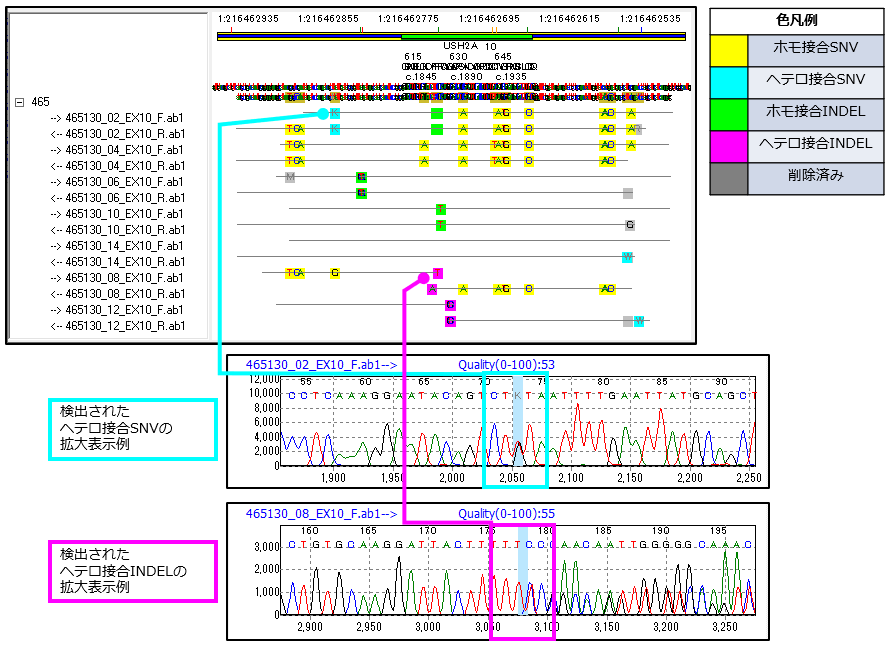This screenshot has width=892, height=649.
Task: Click the green USH2A exon 10 bar
Action: [x=466, y=36]
